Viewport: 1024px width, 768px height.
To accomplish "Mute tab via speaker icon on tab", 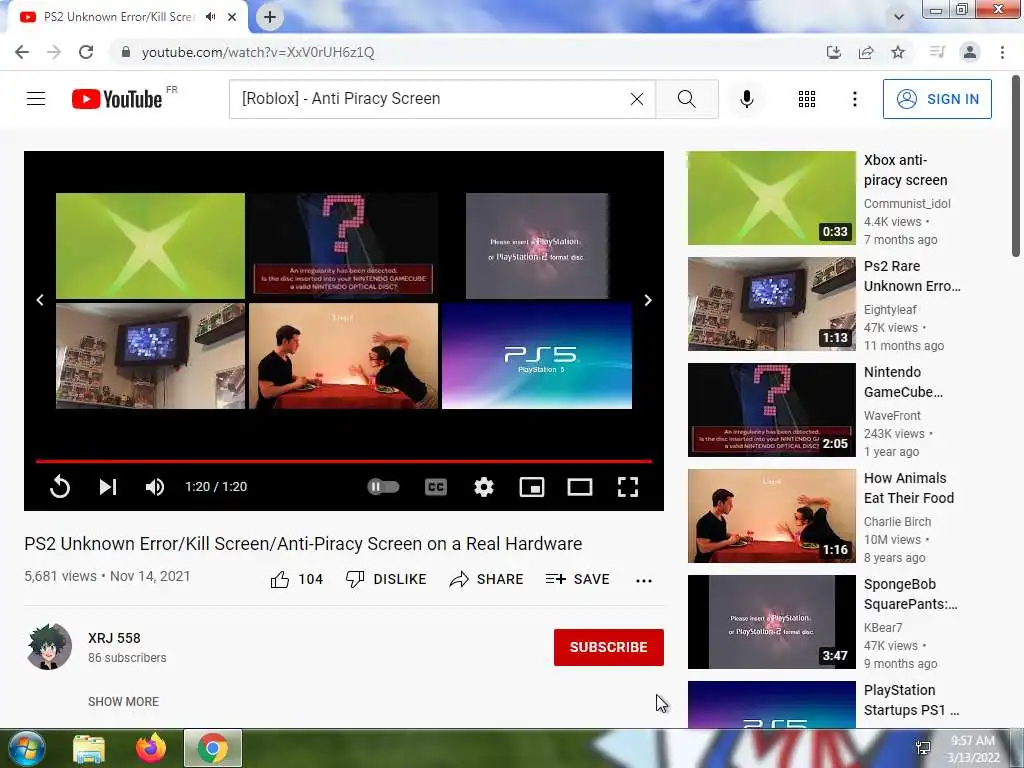I will pyautogui.click(x=210, y=17).
